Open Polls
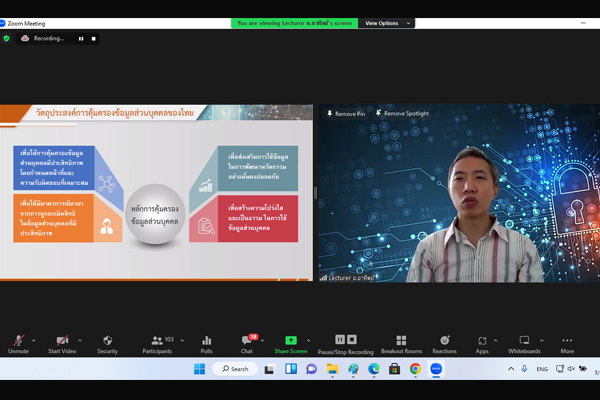The height and width of the screenshot is (400, 600). (x=206, y=344)
